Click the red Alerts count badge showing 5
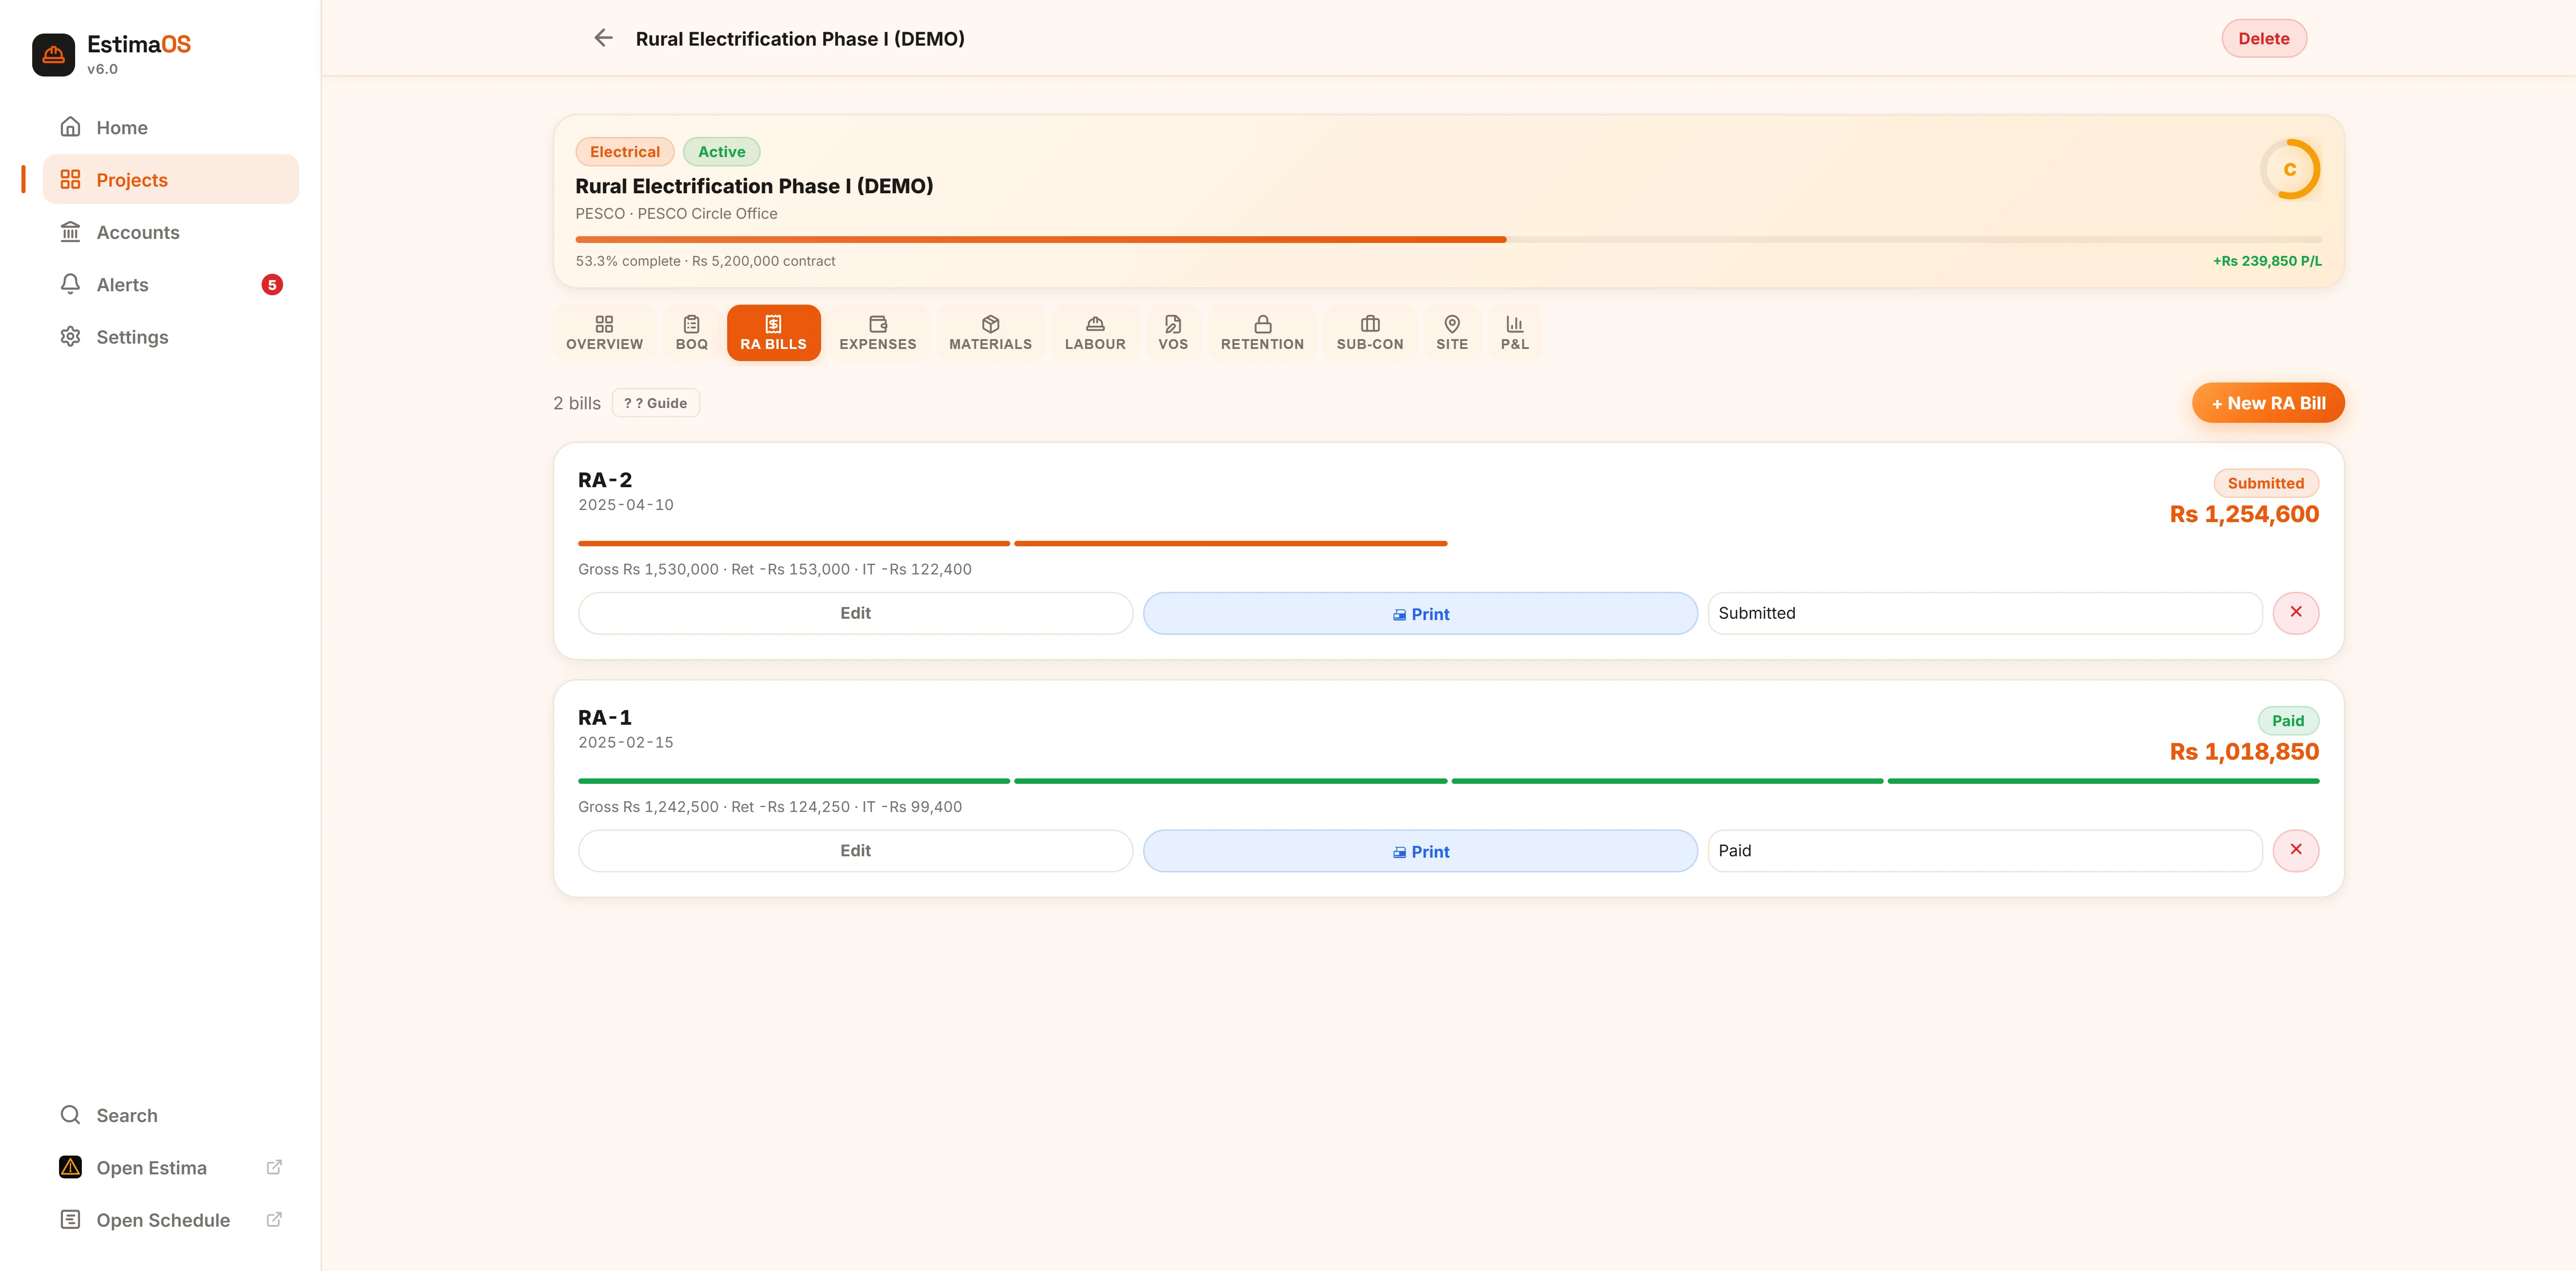 pos(272,285)
